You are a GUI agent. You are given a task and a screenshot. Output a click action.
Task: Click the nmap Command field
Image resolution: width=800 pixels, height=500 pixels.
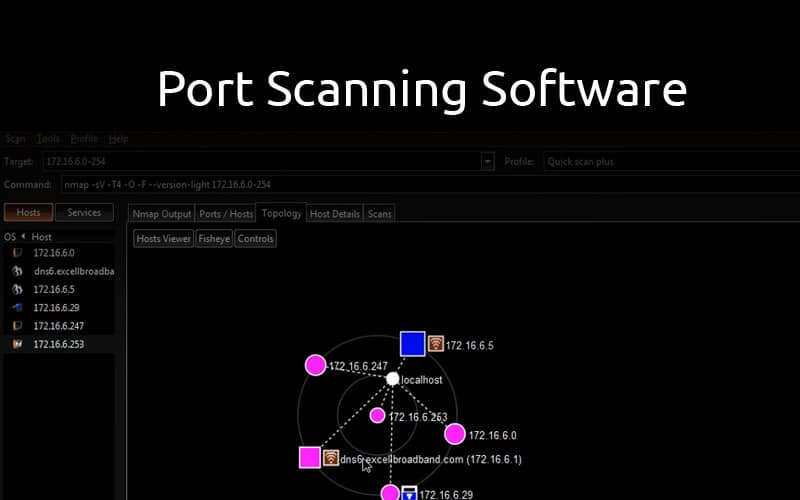click(x=430, y=185)
